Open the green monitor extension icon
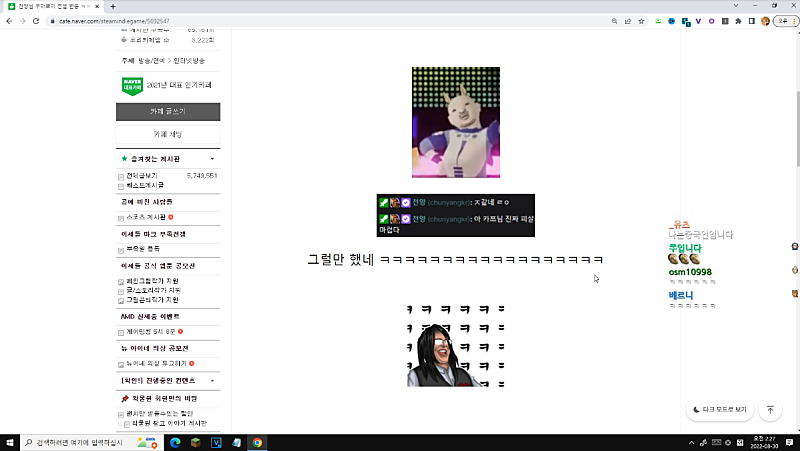800x451 pixels. (x=658, y=21)
